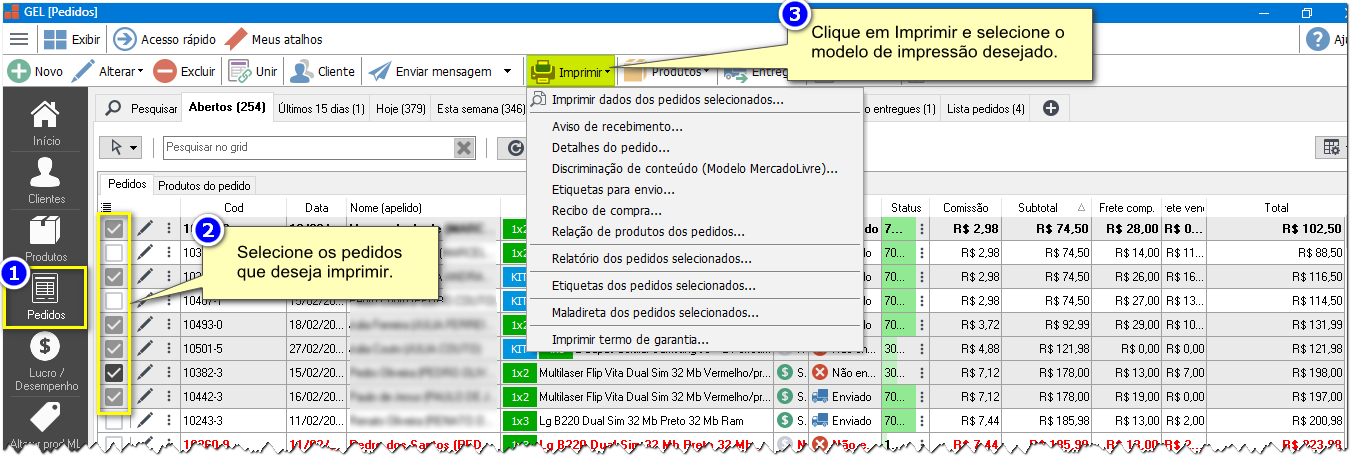Switch to the Abertos (254) tab
Image resolution: width=1351 pixels, height=463 pixels.
(x=227, y=108)
